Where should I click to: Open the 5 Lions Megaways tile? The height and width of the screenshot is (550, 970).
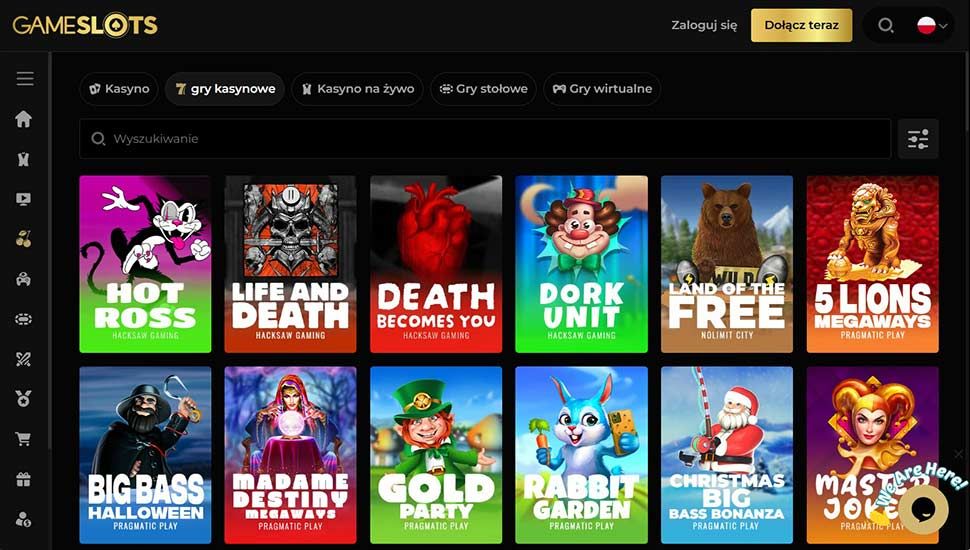(872, 264)
